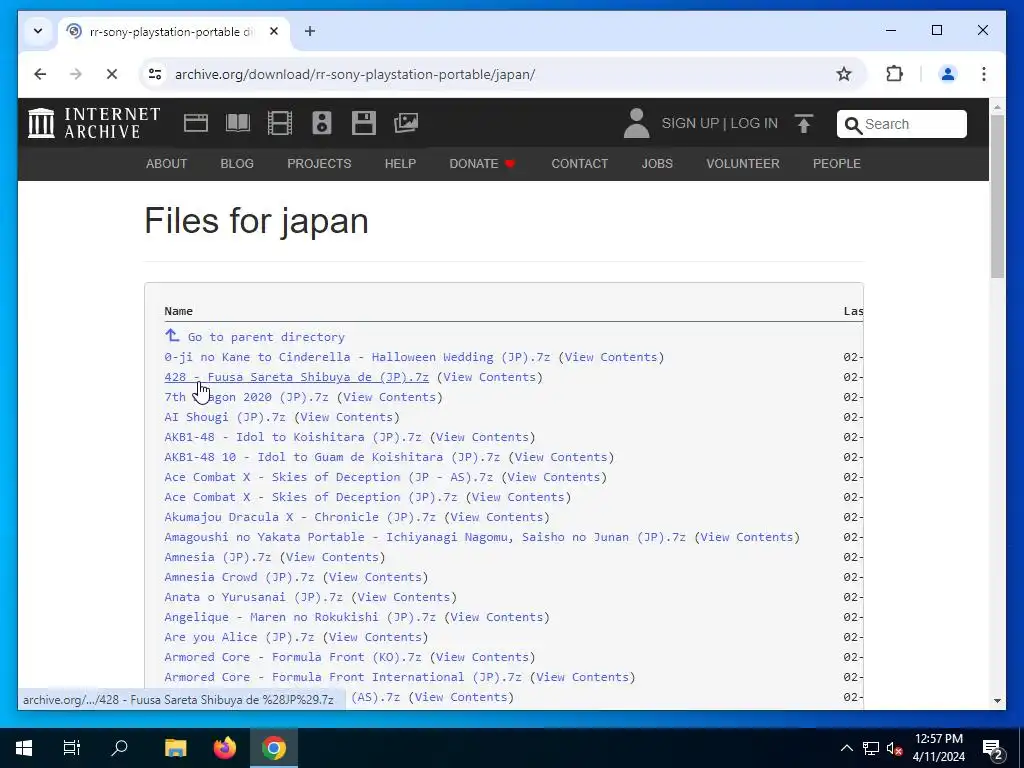Open the Chrome profile icon
The height and width of the screenshot is (768, 1024).
pyautogui.click(x=947, y=74)
